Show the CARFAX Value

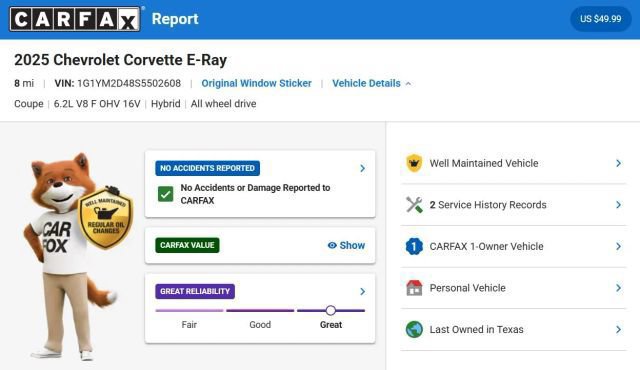click(346, 245)
